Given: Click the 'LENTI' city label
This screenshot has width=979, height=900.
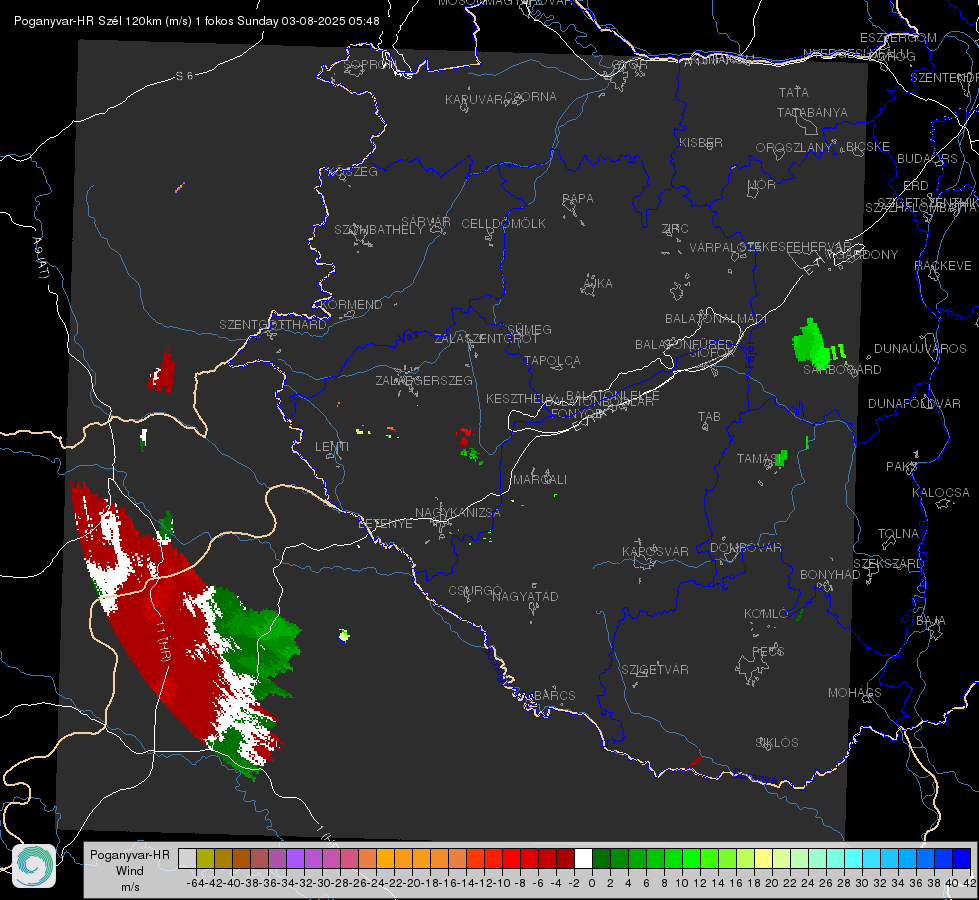Looking at the screenshot, I should coord(332,447).
